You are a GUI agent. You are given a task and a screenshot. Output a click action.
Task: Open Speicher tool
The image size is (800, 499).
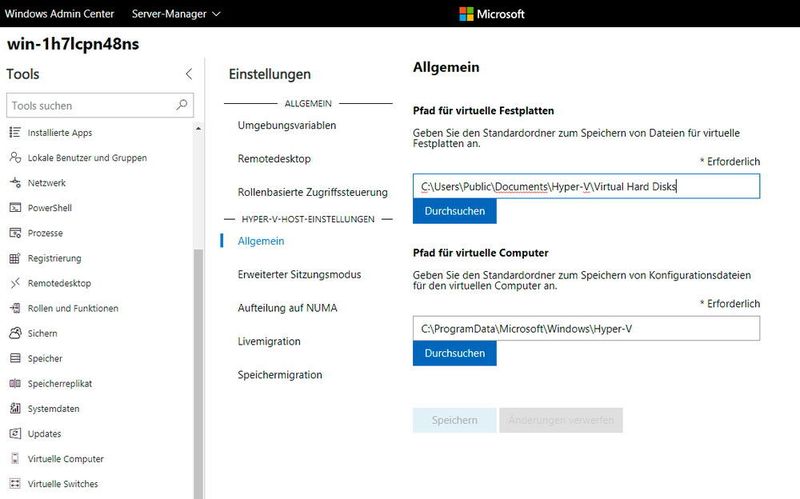(45, 358)
